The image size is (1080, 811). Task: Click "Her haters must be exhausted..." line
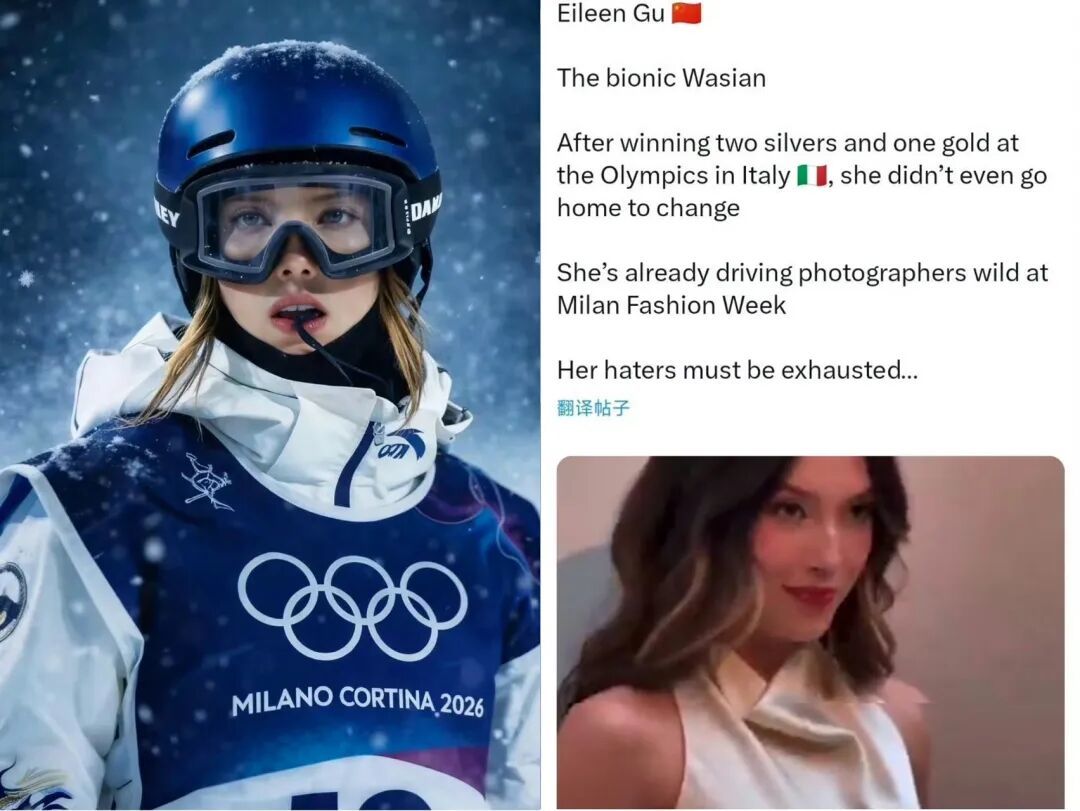click(737, 370)
